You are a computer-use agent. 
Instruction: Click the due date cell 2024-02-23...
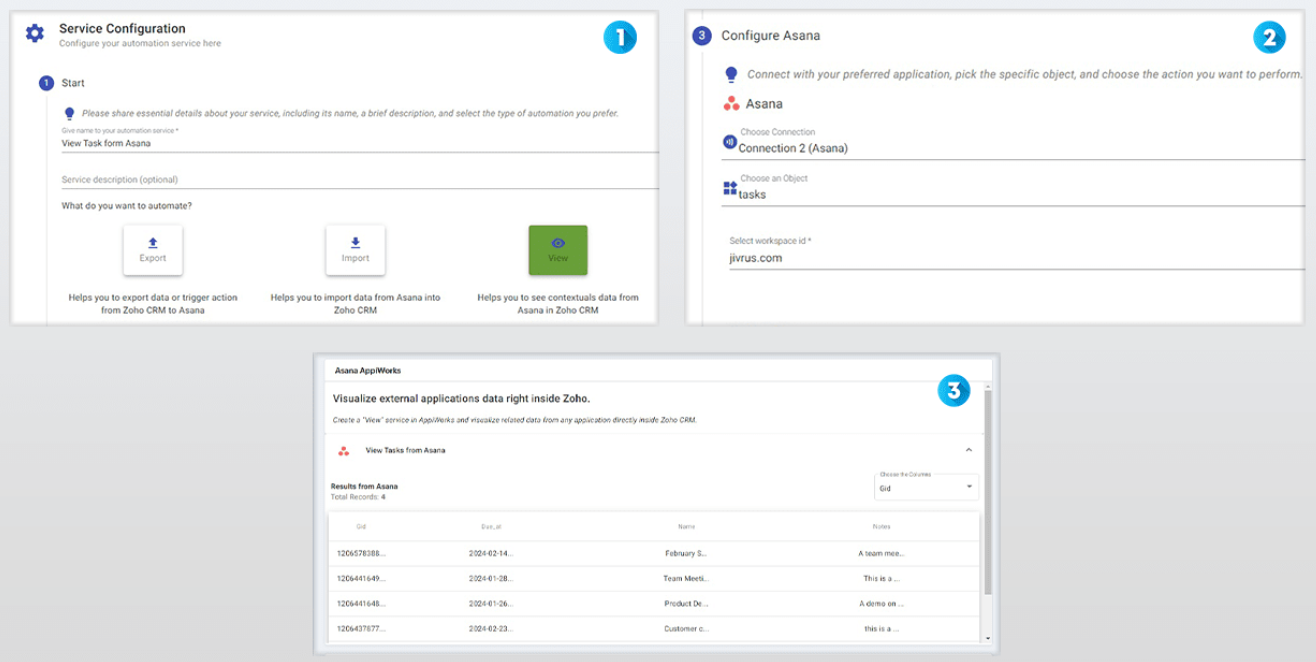pyautogui.click(x=490, y=629)
